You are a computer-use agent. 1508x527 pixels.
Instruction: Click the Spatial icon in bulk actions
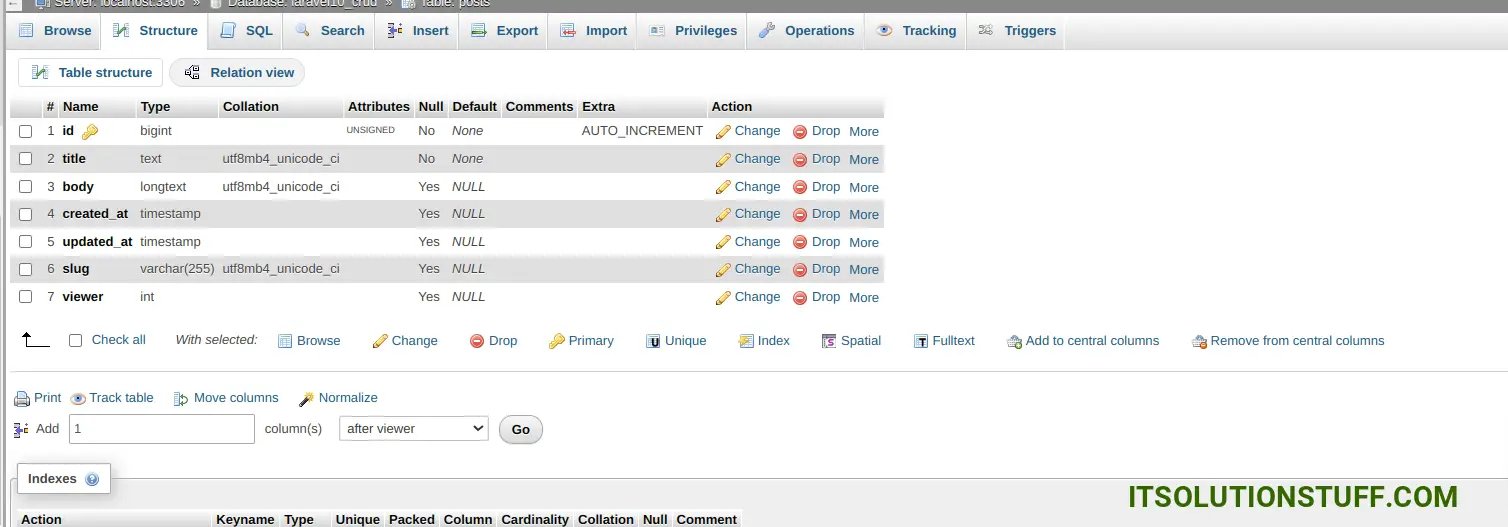click(829, 341)
